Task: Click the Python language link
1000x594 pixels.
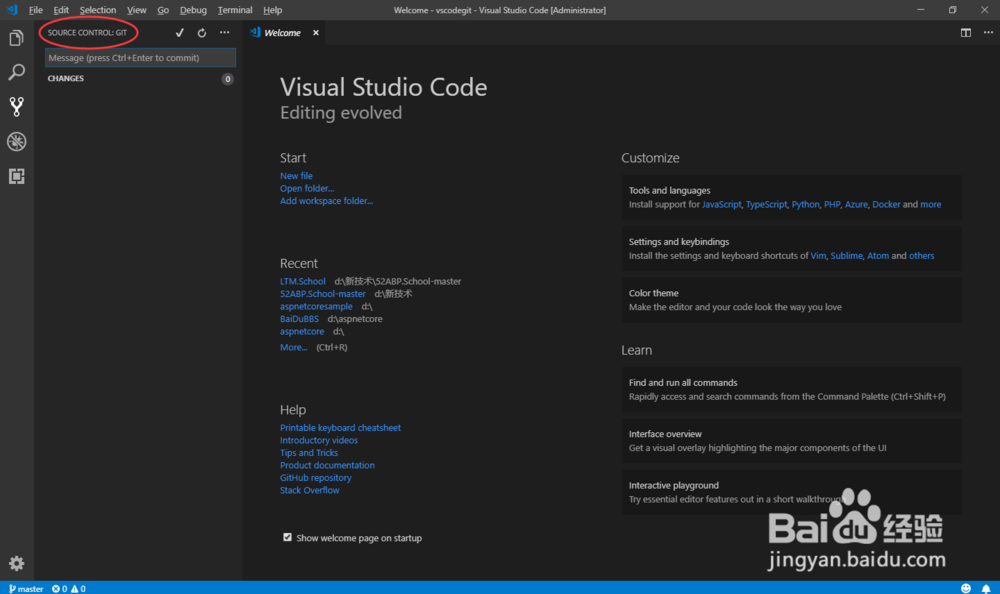Action: tap(805, 204)
